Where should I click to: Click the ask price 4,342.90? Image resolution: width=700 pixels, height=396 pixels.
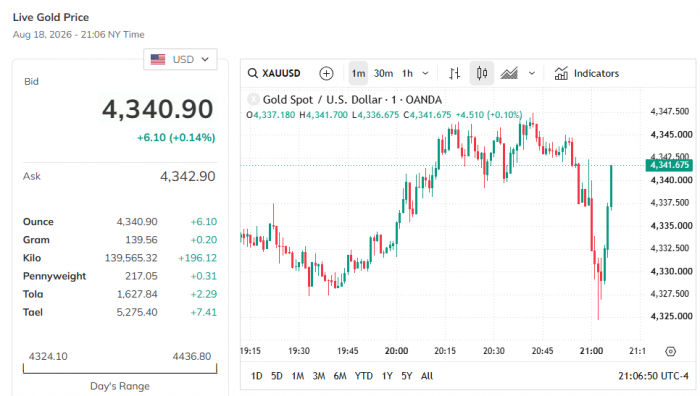tap(188, 176)
